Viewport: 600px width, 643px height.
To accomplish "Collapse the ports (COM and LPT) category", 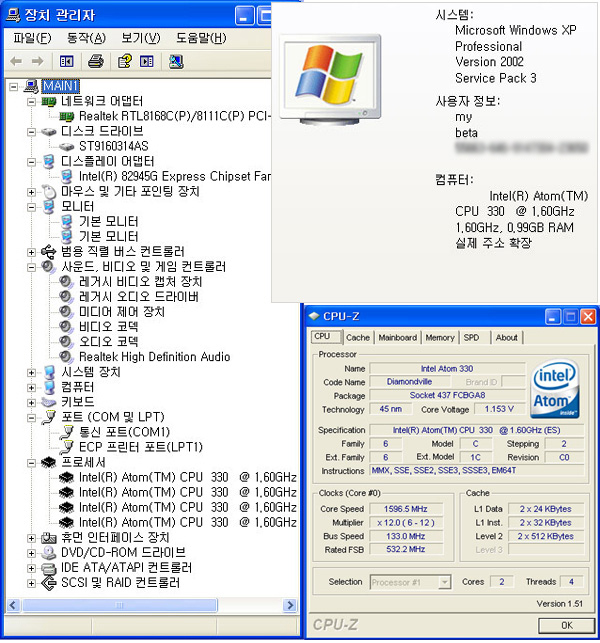I will pos(31,417).
